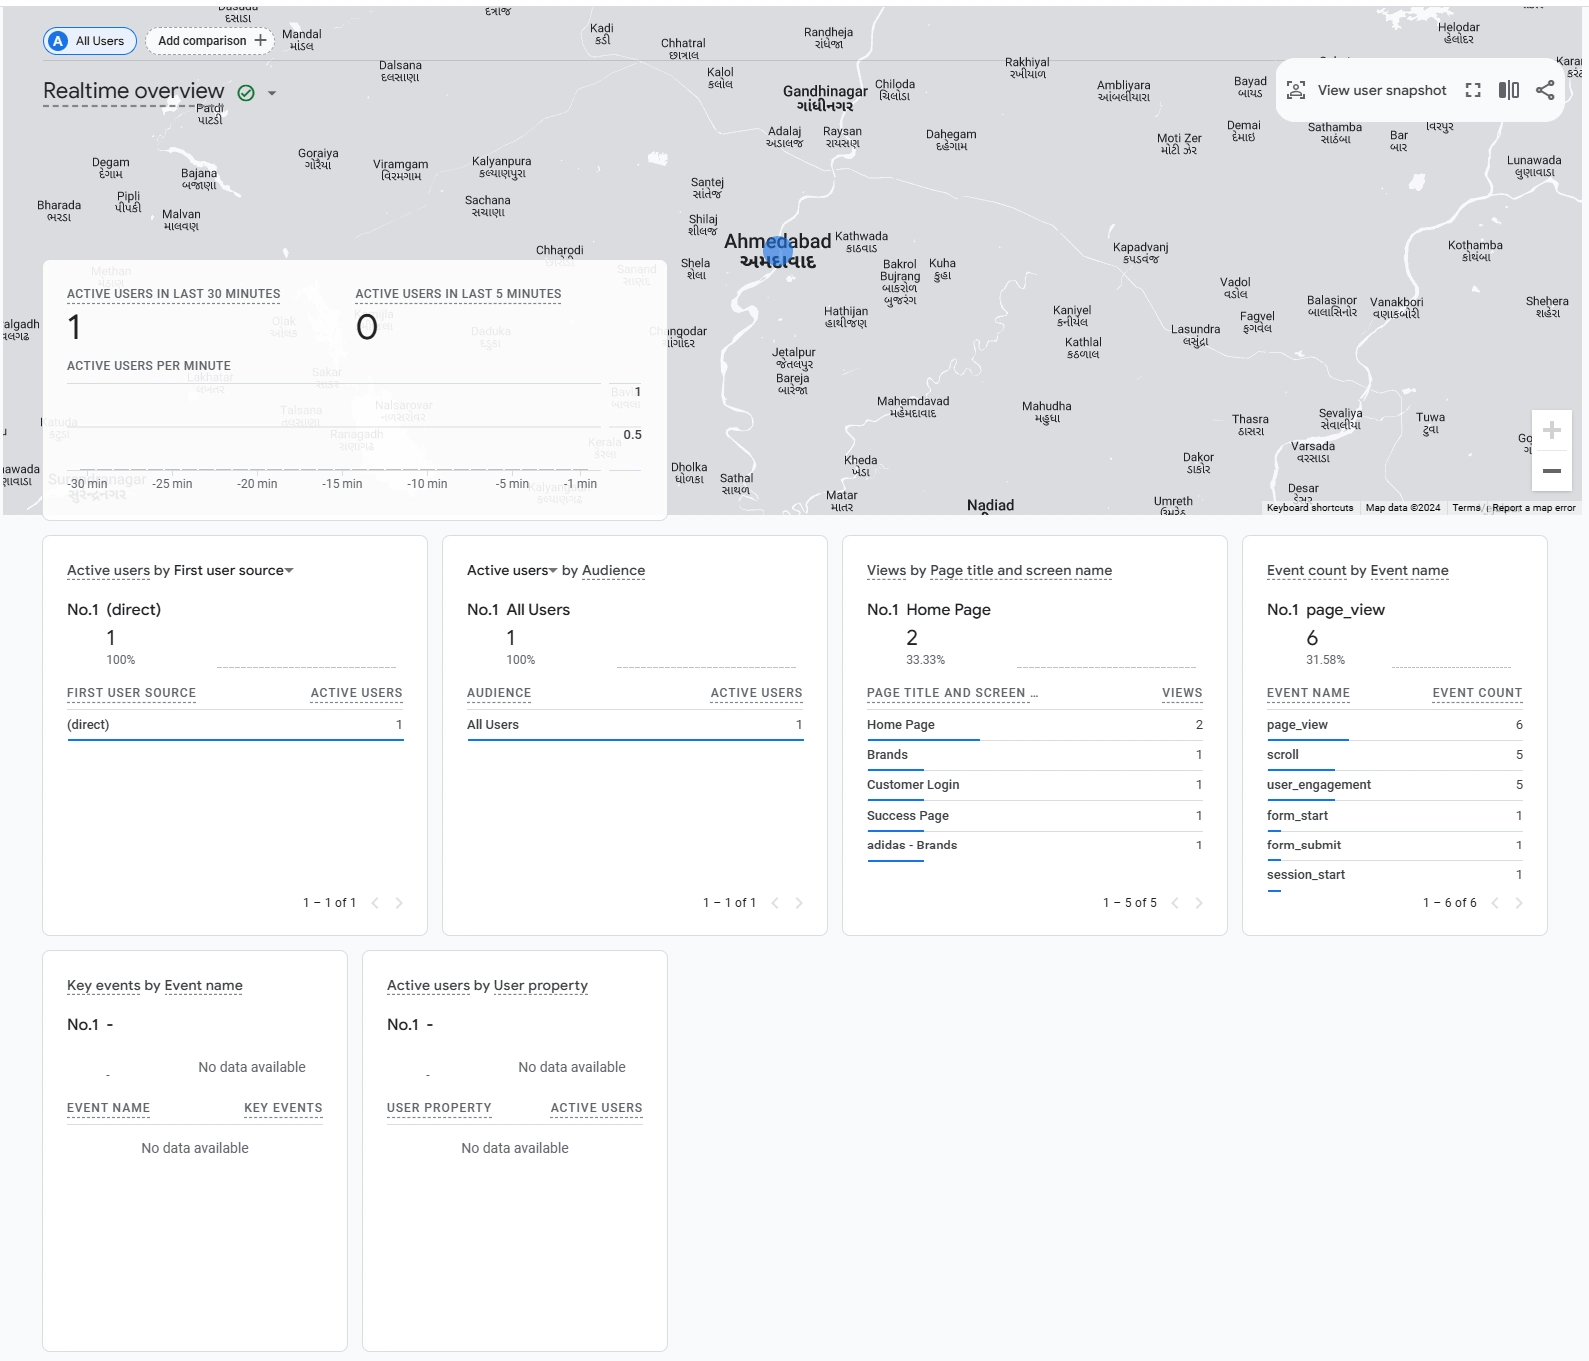Open the View user snapshot icon
Screen dimensions: 1589x1361
click(x=1296, y=90)
